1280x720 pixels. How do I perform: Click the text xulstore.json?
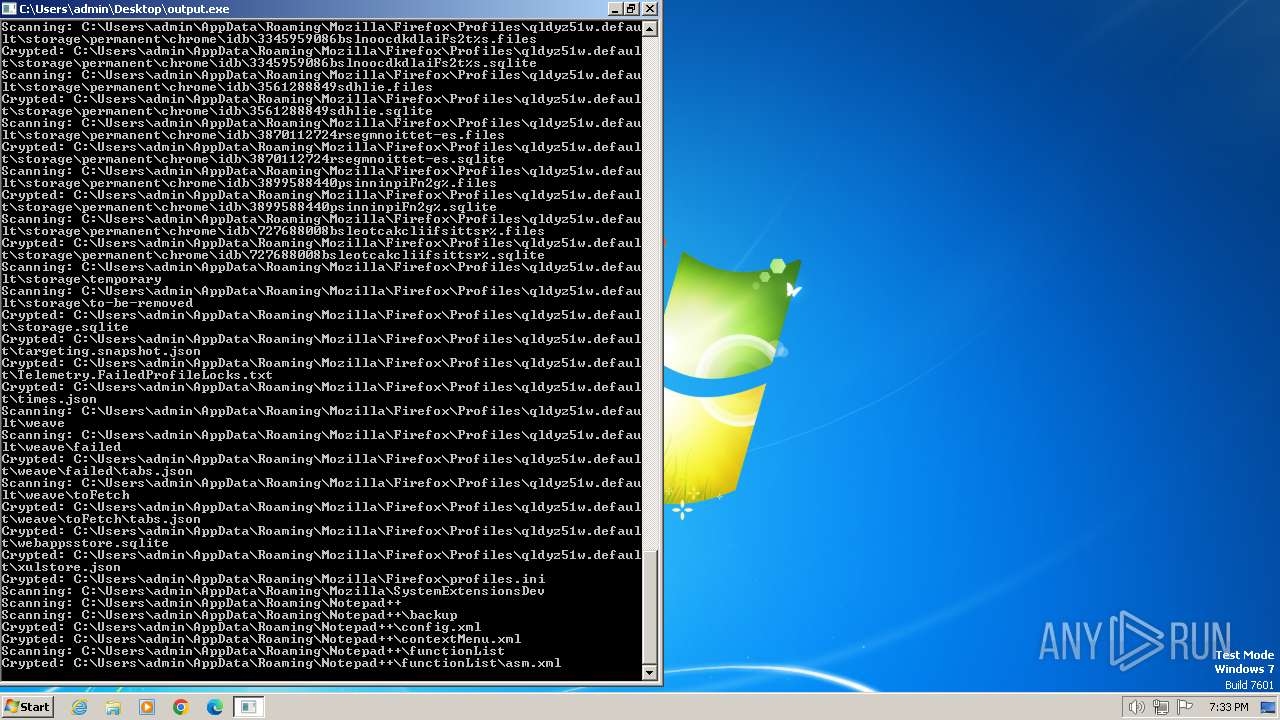[x=69, y=567]
